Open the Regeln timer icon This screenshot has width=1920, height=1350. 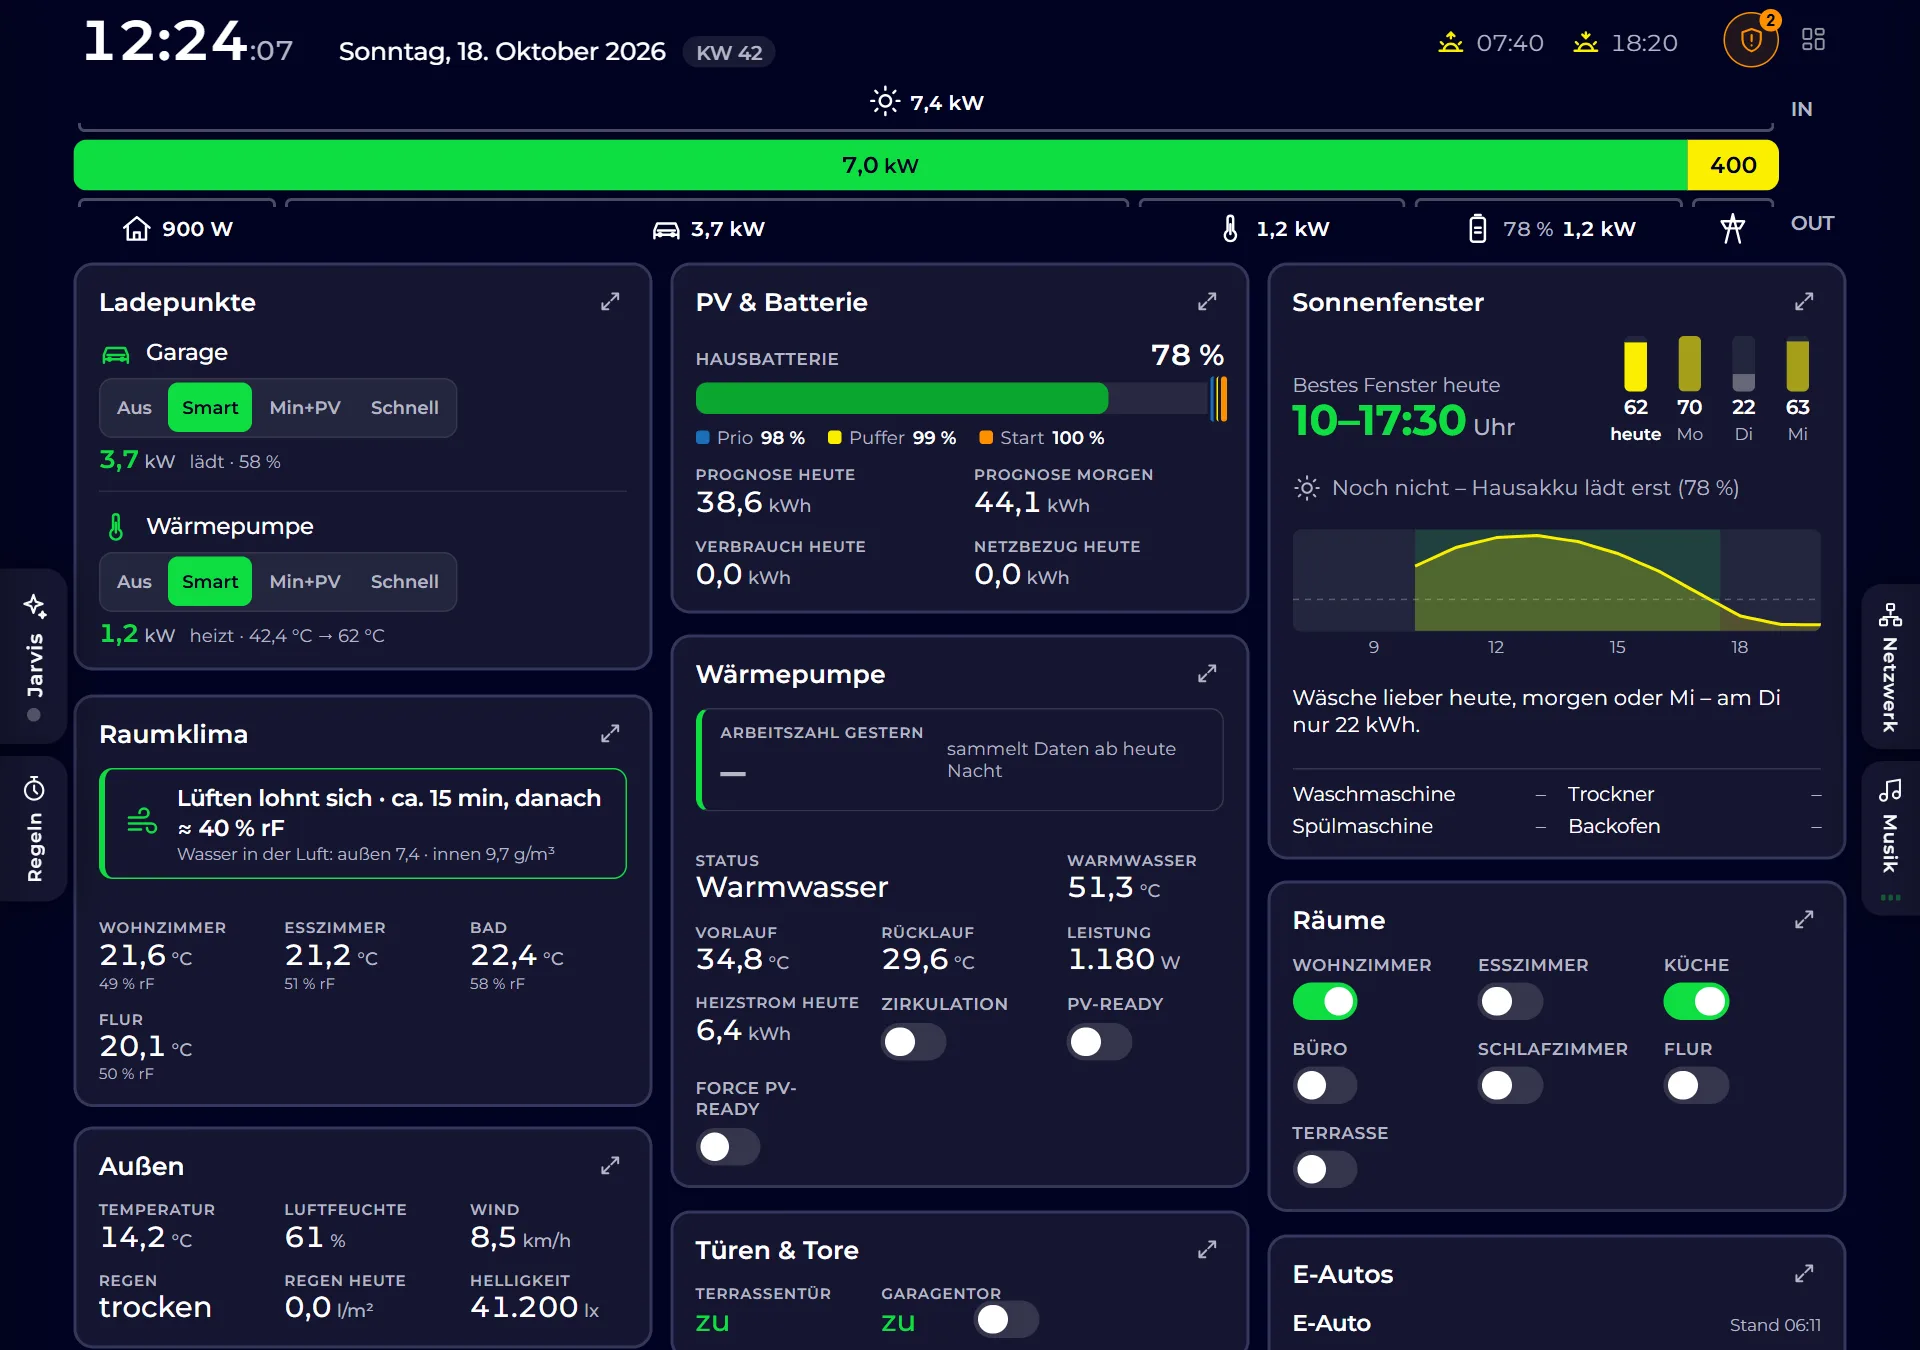coord(35,789)
